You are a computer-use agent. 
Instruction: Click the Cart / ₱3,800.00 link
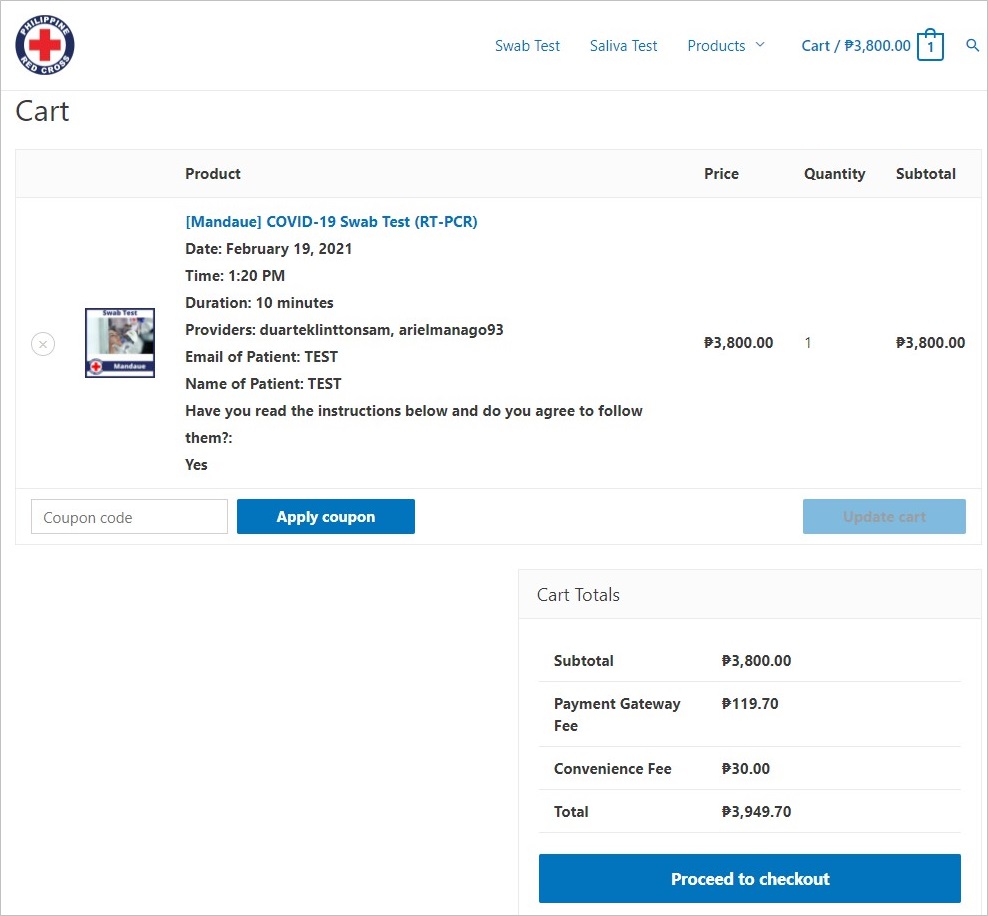pos(856,46)
